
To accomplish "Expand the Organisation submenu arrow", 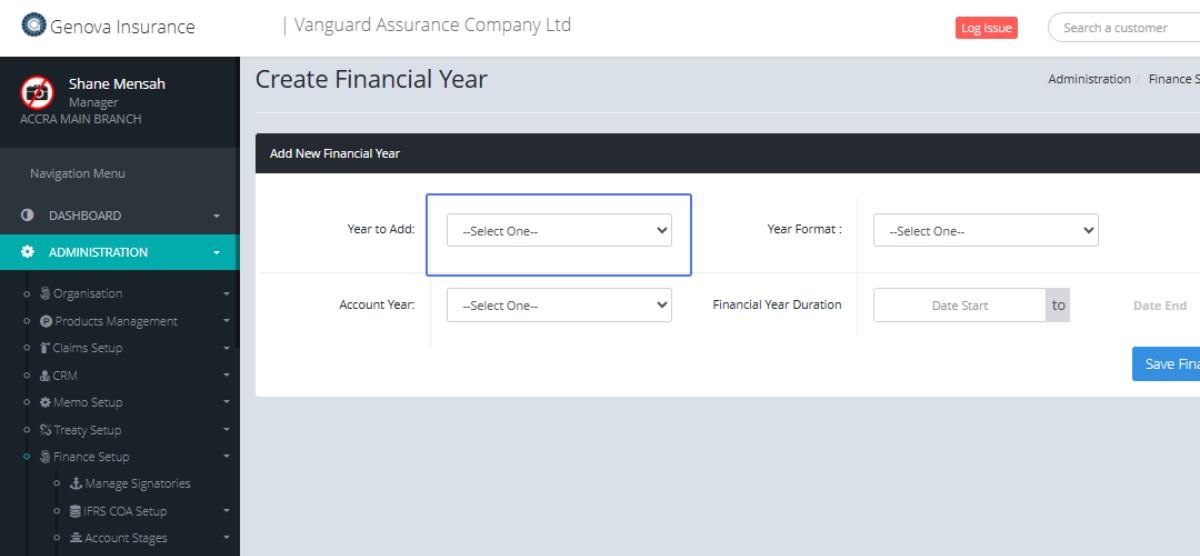I will pos(226,294).
